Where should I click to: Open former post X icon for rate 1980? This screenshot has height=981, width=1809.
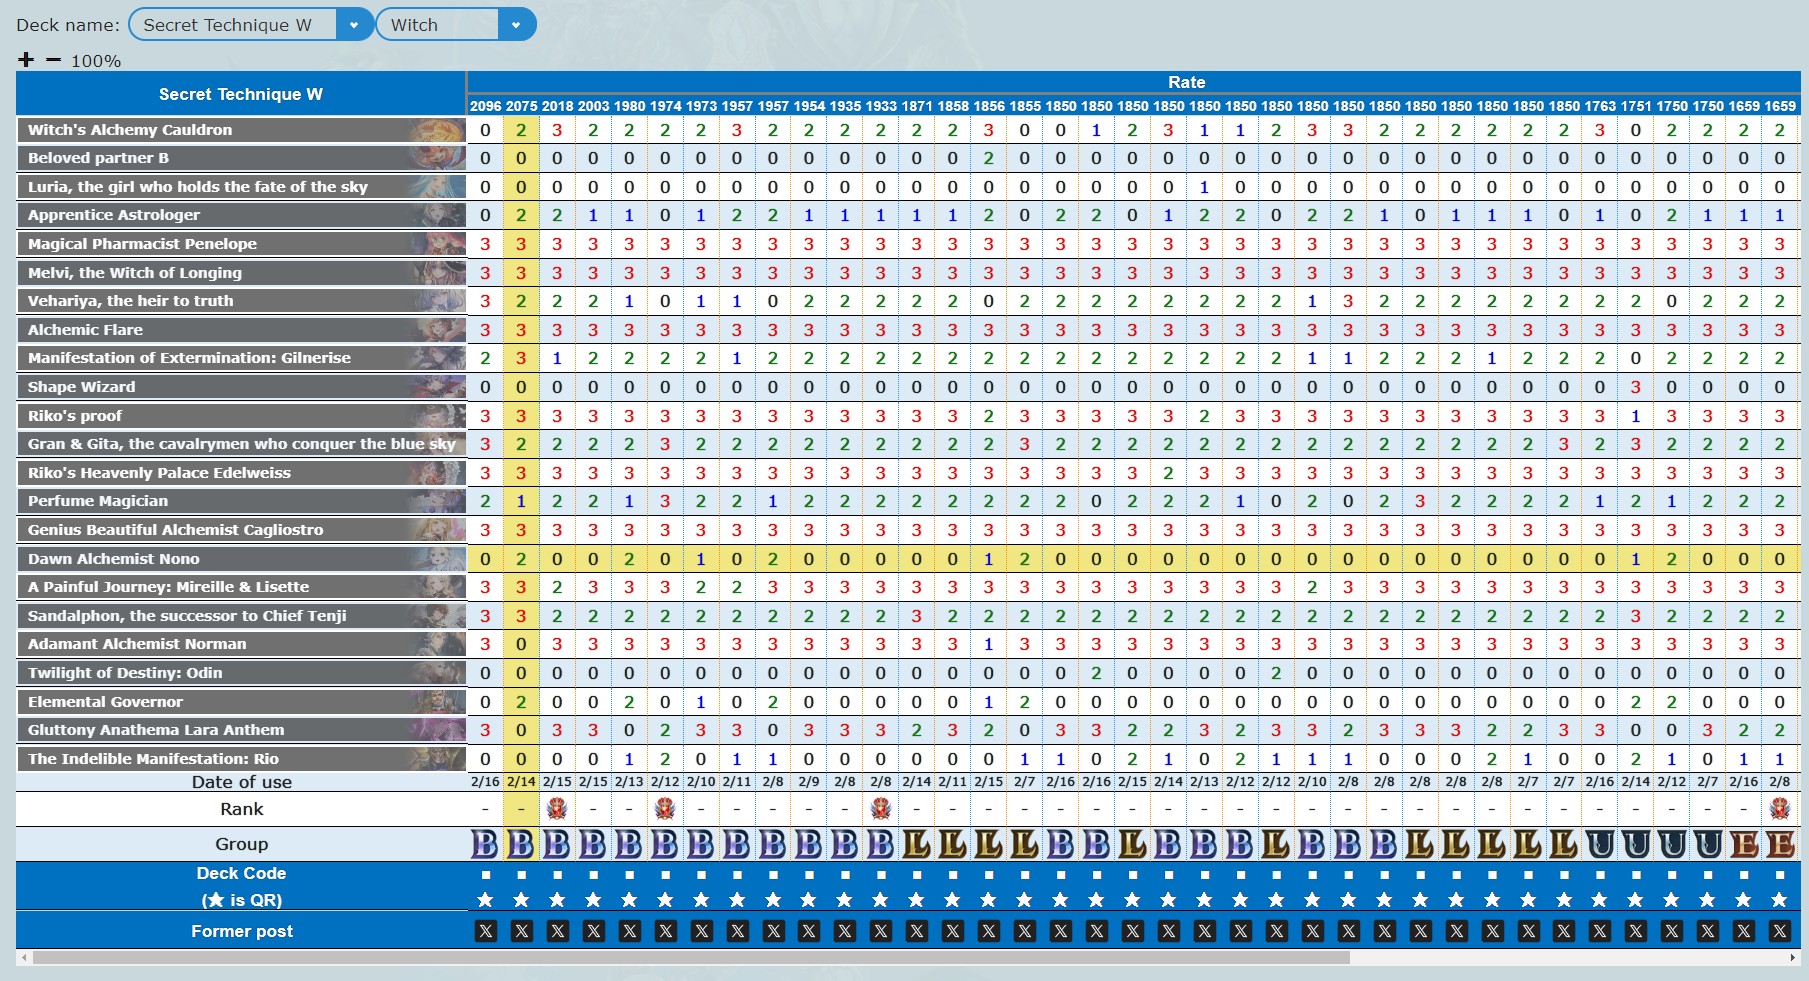630,931
